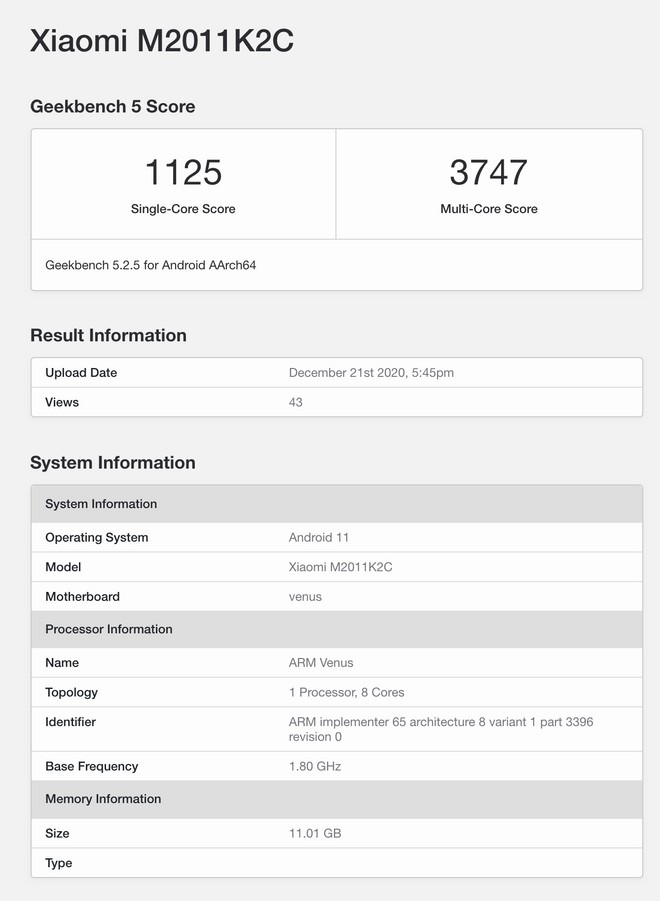
Task: Click the gray System Information table header
Action: [x=337, y=504]
